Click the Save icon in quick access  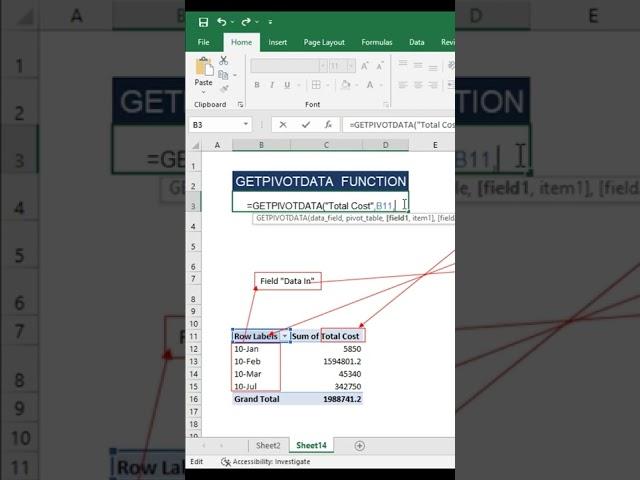point(203,22)
